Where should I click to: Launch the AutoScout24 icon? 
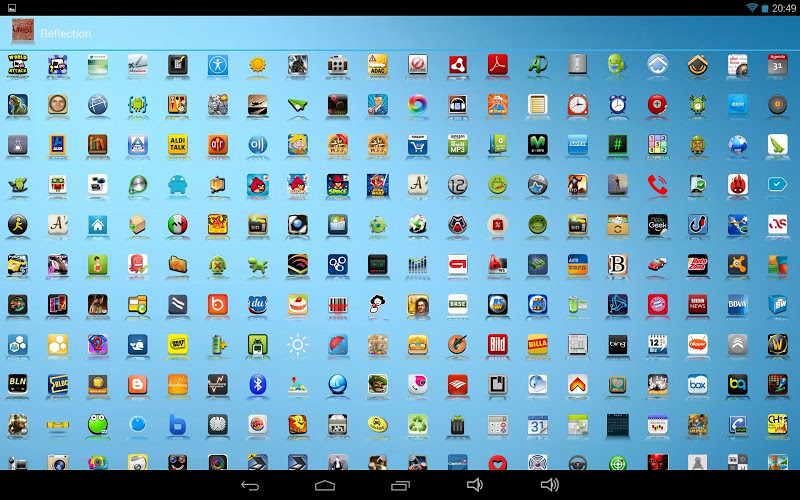pyautogui.click(x=578, y=265)
